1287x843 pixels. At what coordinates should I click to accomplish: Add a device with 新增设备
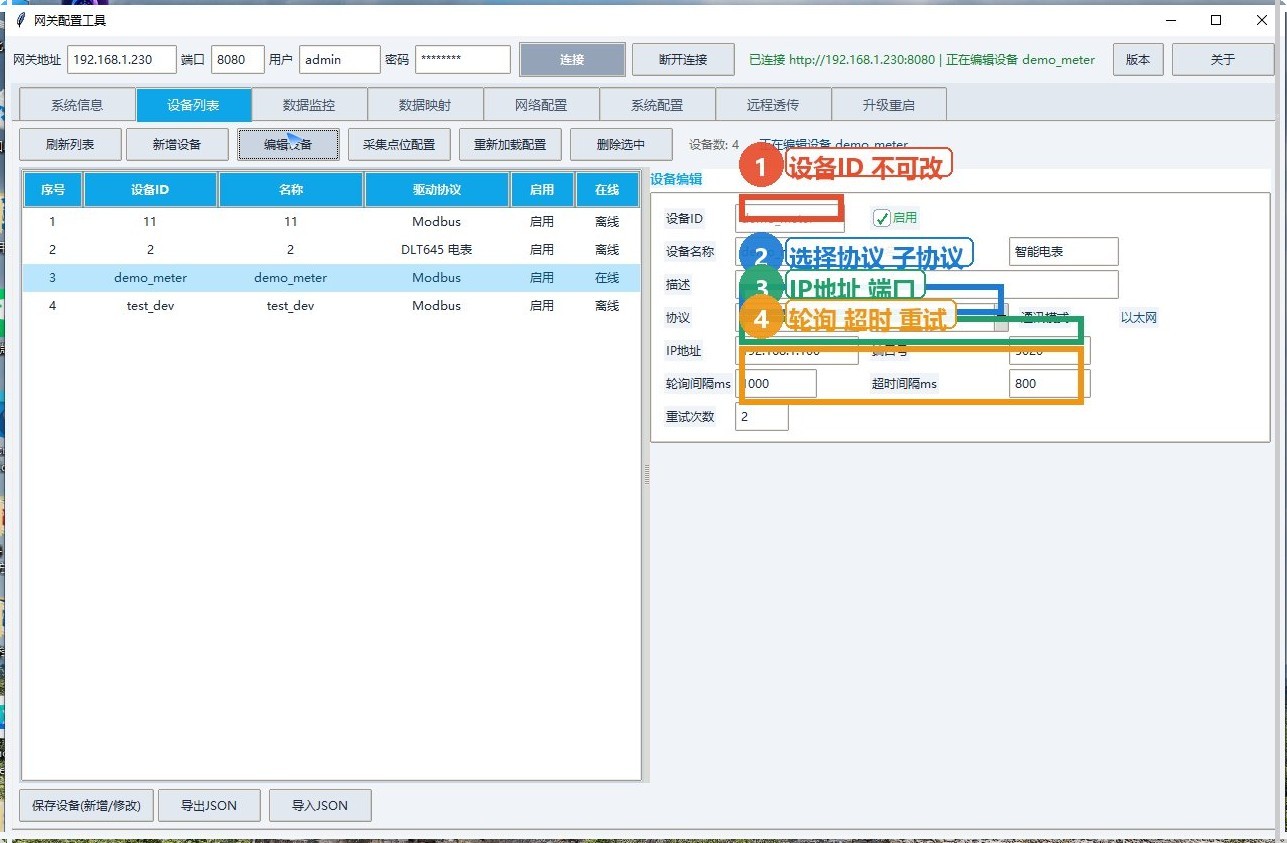[x=177, y=144]
